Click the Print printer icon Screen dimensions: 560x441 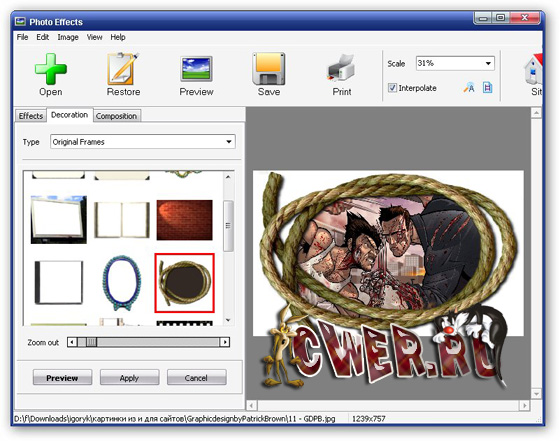341,68
